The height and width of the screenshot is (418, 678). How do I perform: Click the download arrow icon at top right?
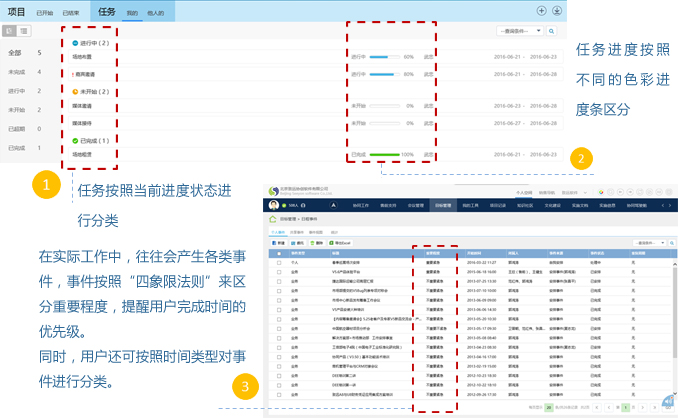pyautogui.click(x=555, y=11)
